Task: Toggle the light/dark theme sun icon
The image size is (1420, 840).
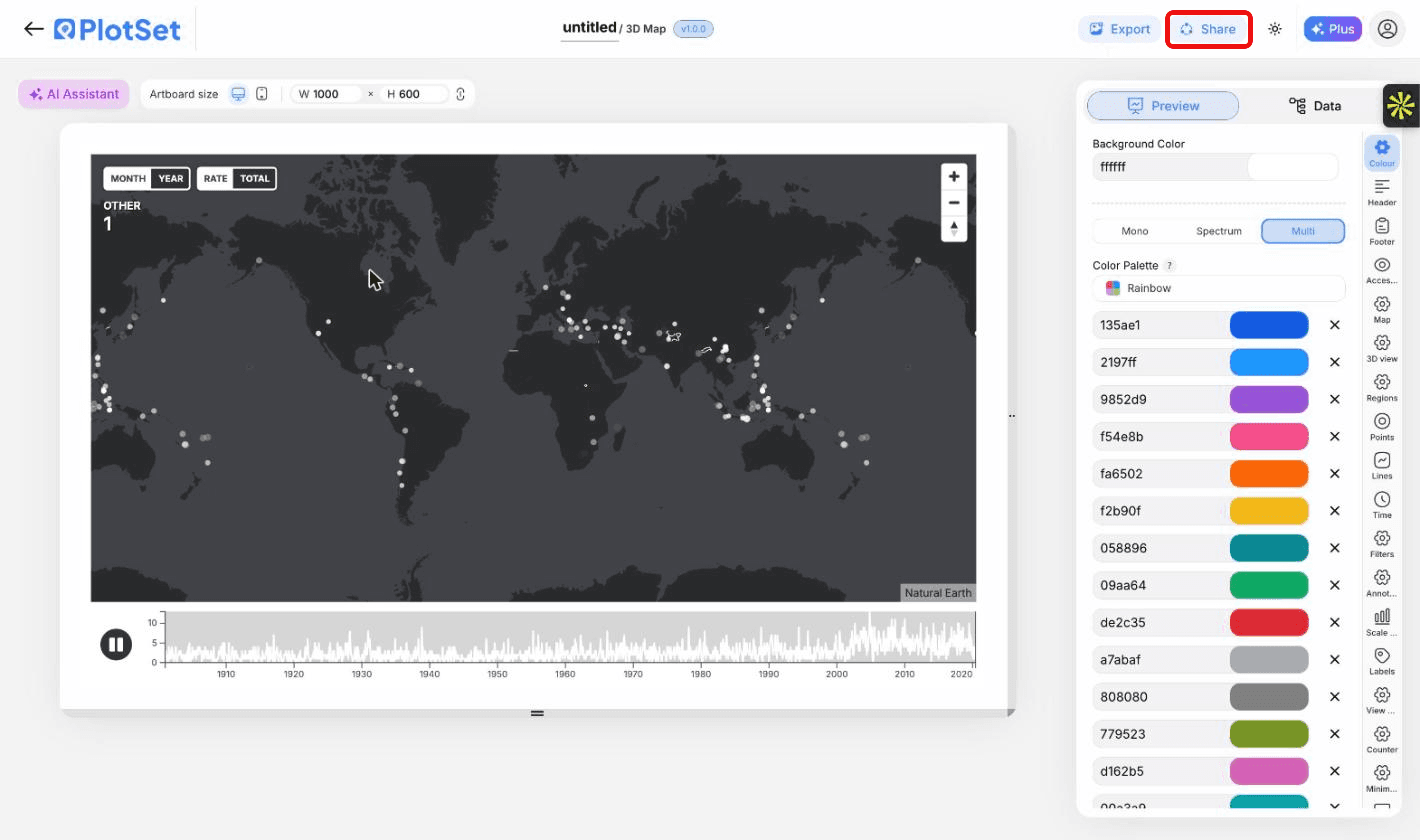Action: pyautogui.click(x=1275, y=29)
